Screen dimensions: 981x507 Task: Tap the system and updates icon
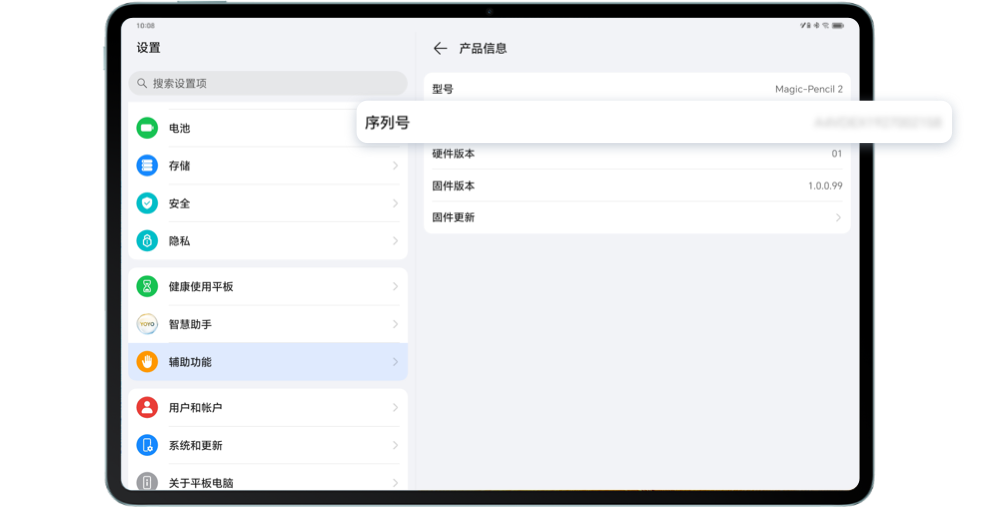pos(147,445)
